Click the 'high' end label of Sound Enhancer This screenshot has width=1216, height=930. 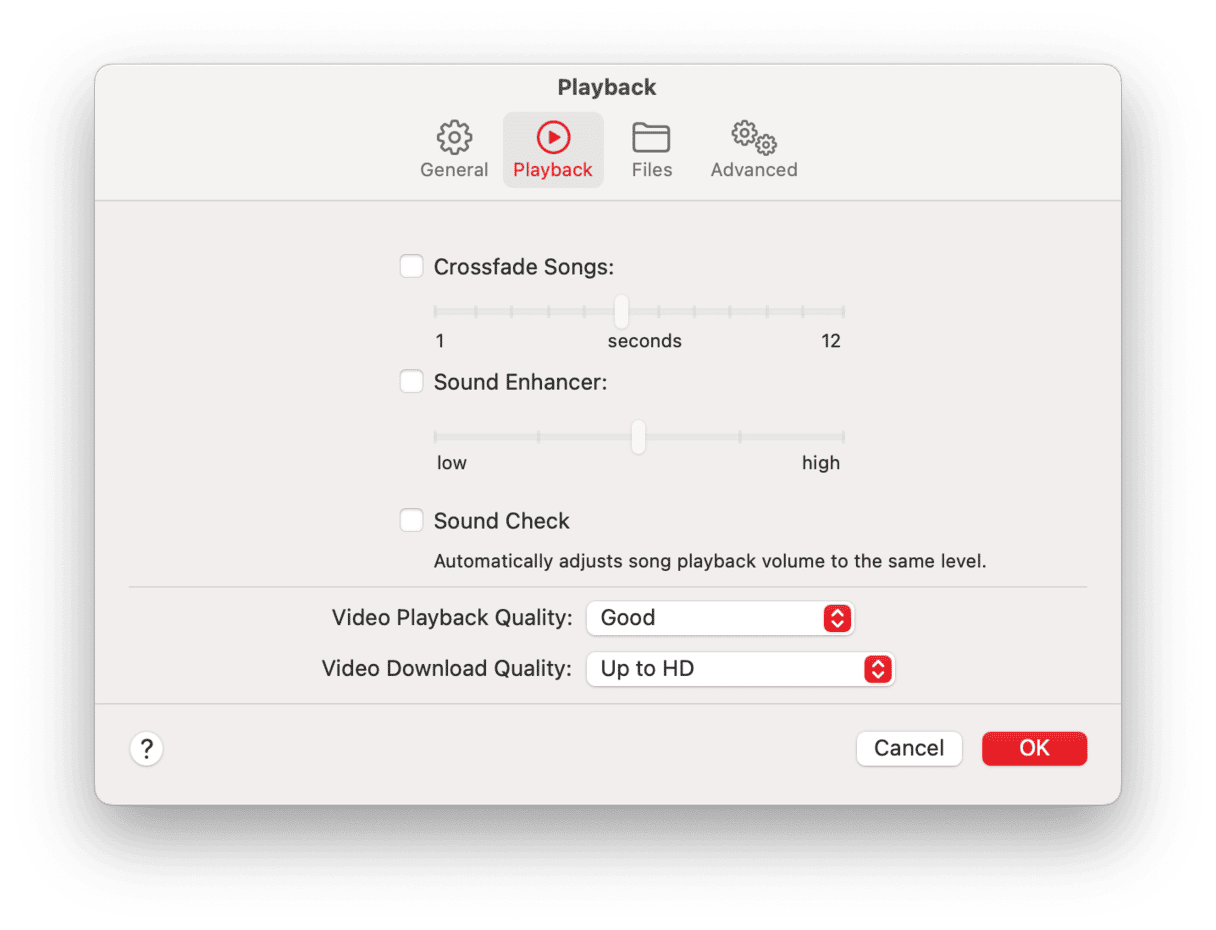click(x=821, y=463)
